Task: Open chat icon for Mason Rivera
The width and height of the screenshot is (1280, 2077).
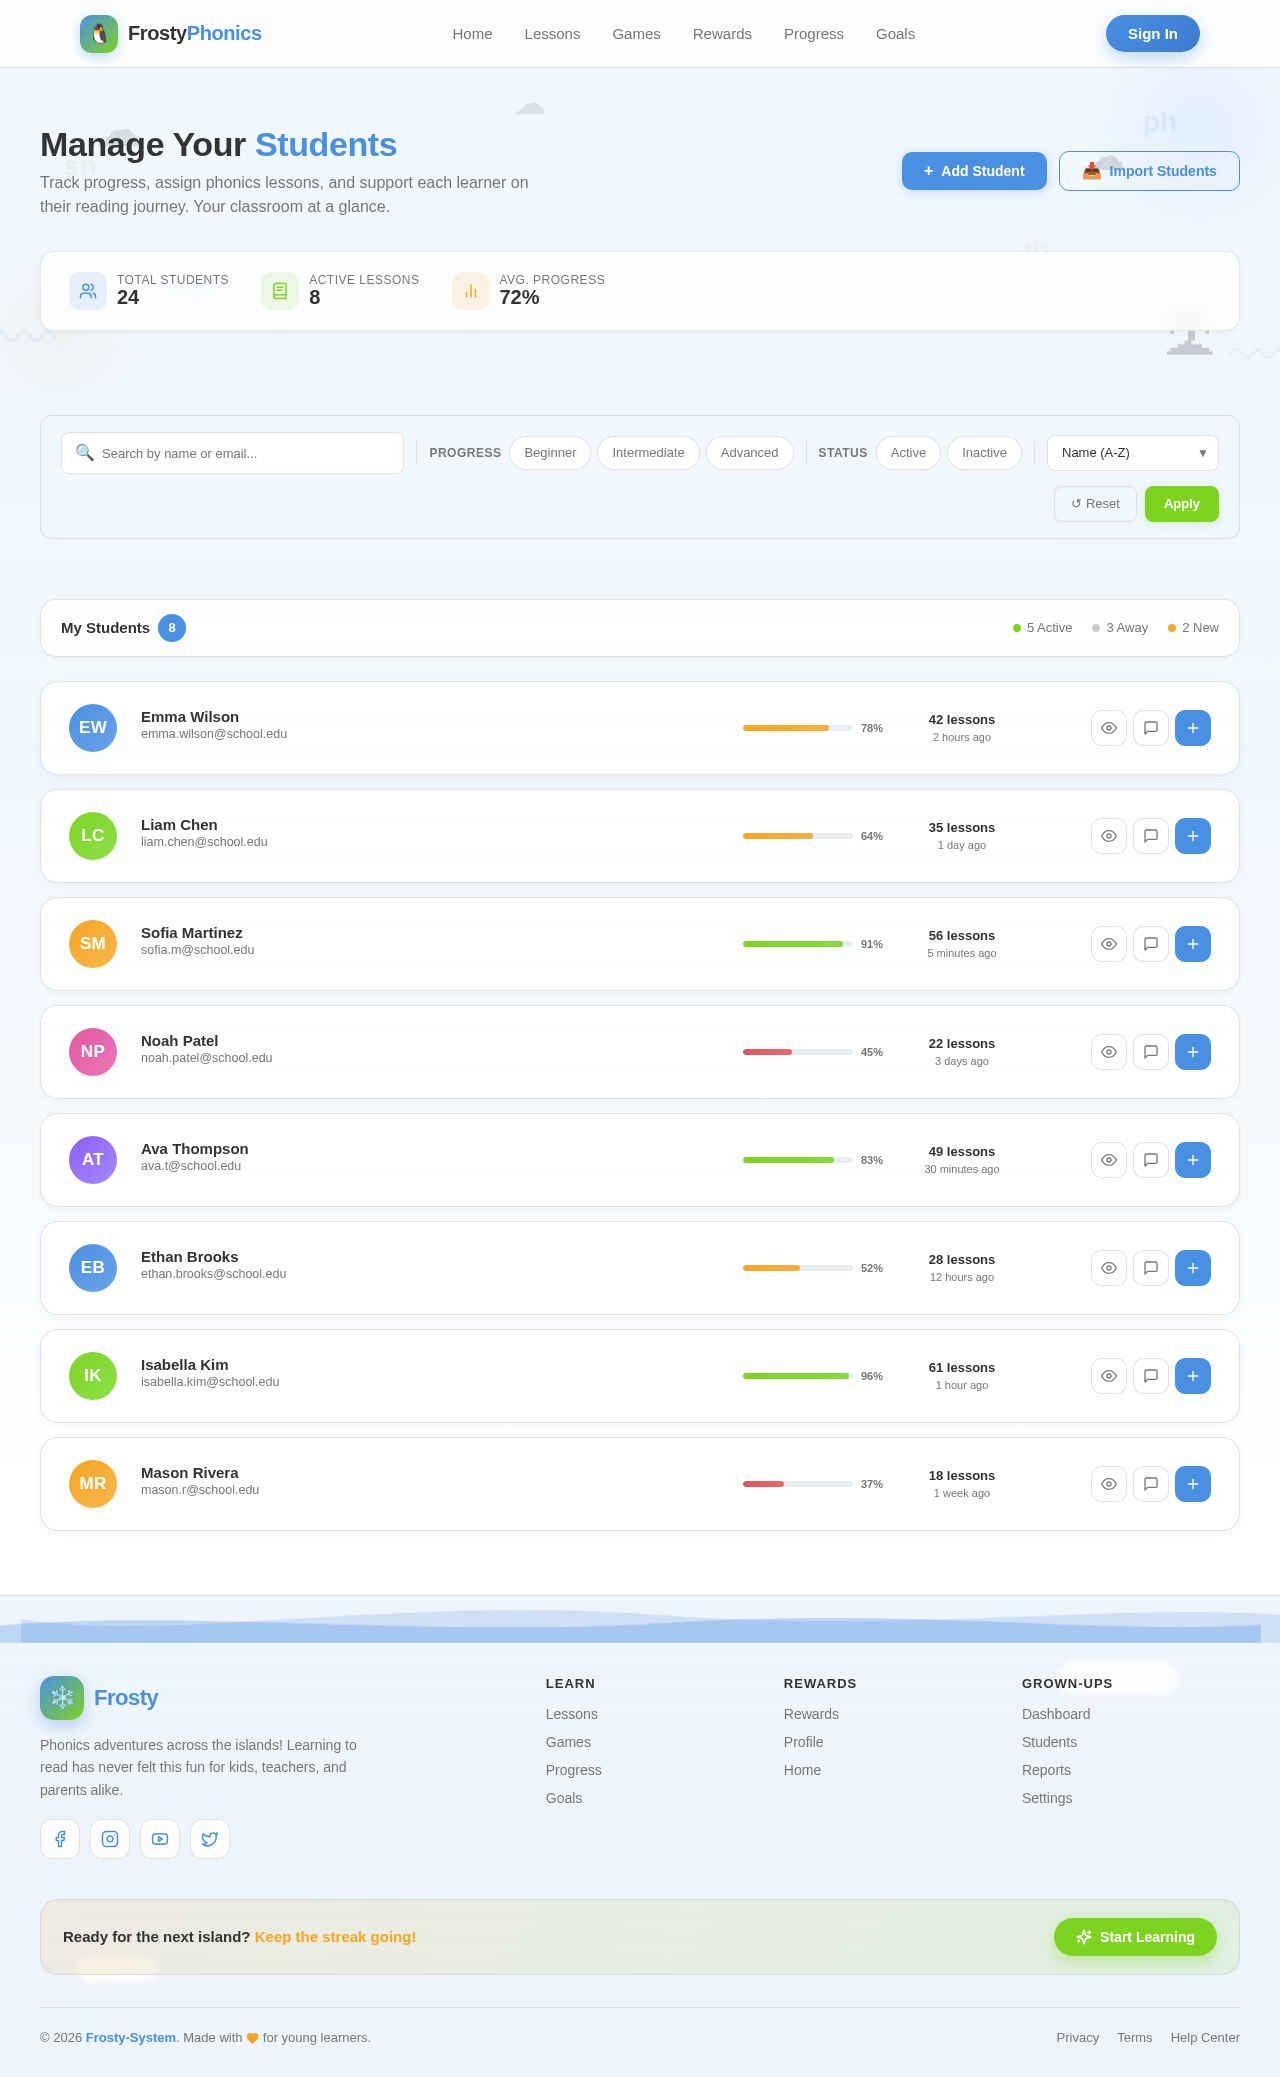Action: pos(1150,1484)
